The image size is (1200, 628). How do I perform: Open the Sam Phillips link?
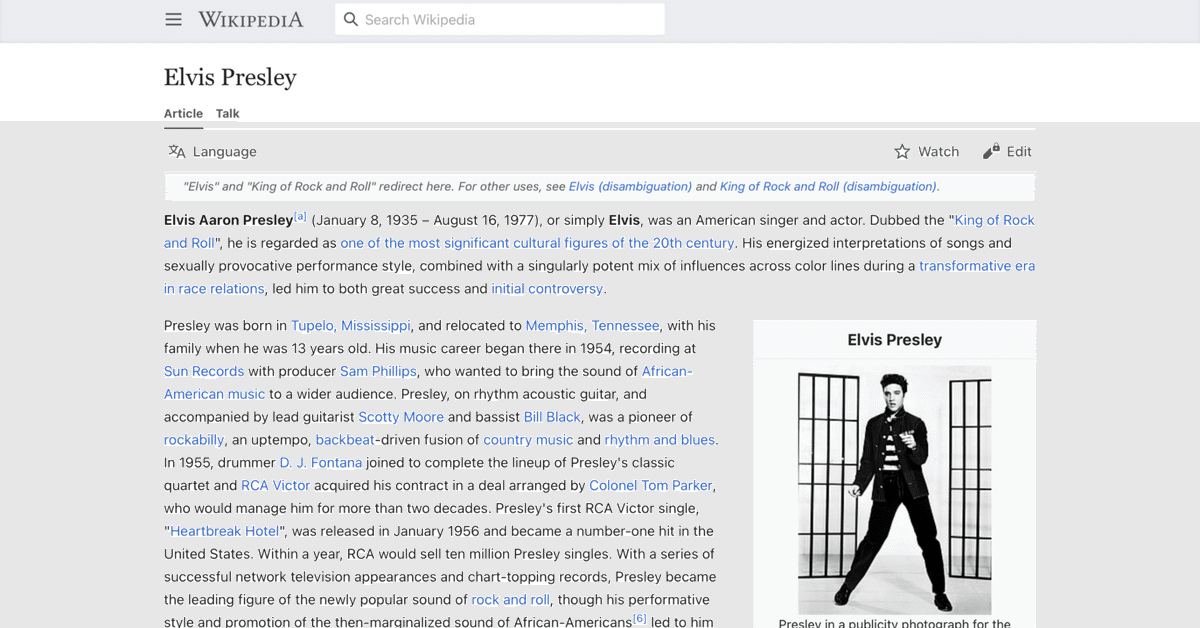pyautogui.click(x=378, y=371)
